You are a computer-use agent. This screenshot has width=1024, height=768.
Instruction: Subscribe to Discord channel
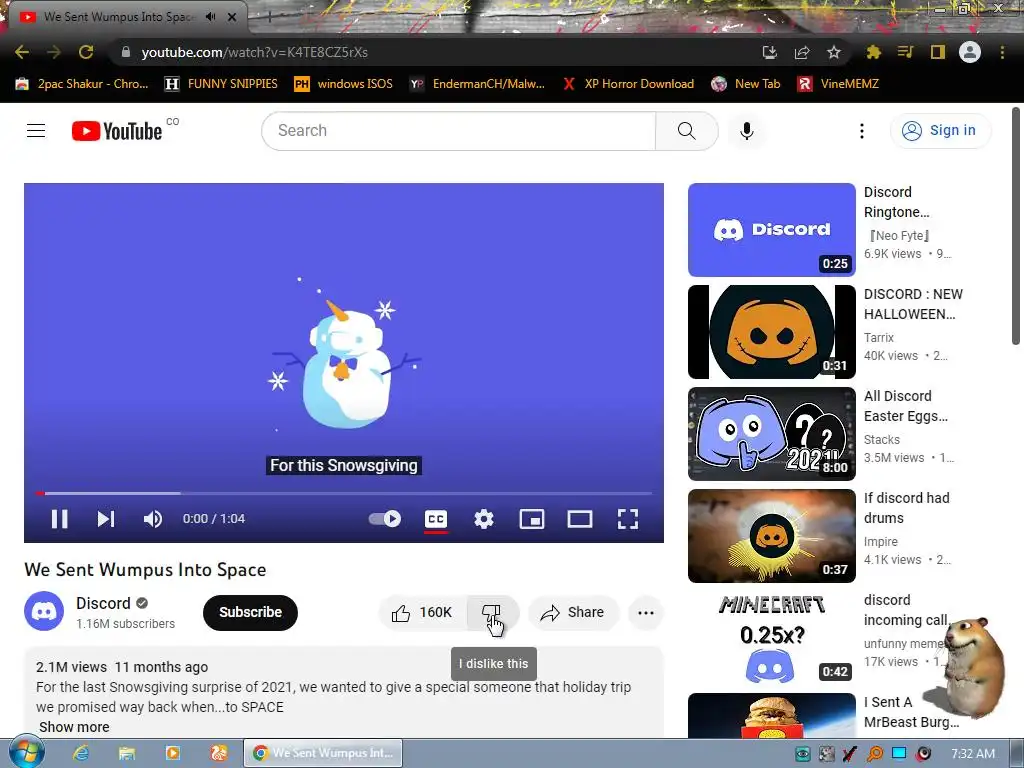click(x=250, y=613)
